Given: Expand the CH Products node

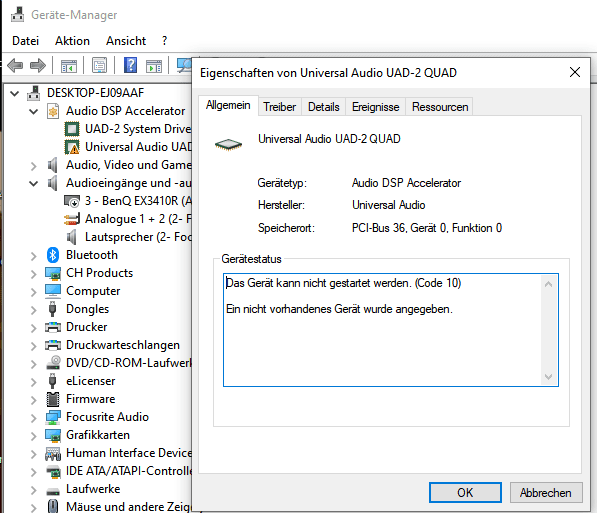Looking at the screenshot, I should (x=34, y=274).
